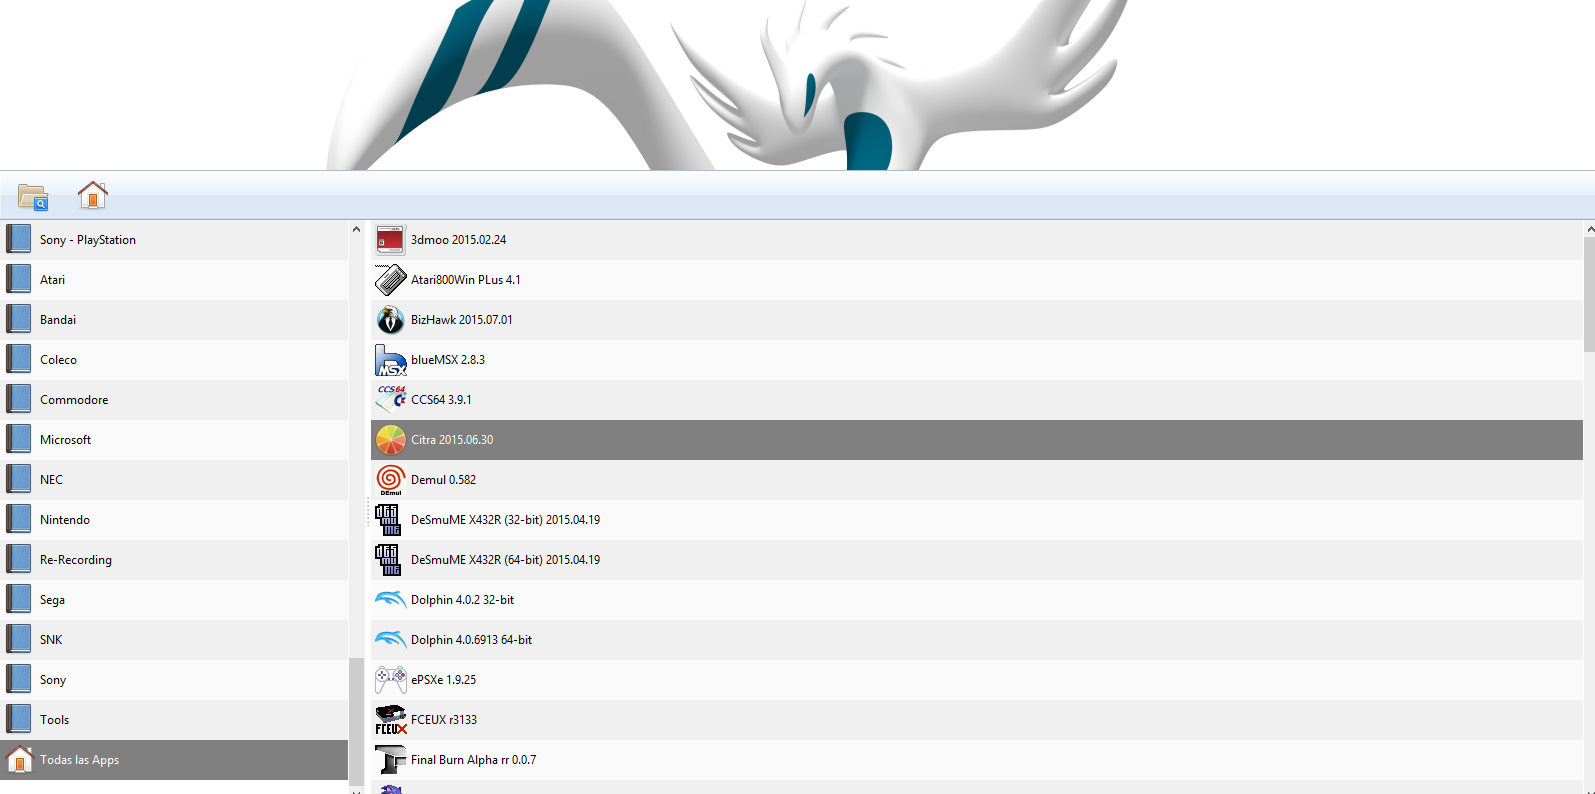Select Dolphin 4.0.6913 64-bit entry
The width and height of the screenshot is (1595, 794).
point(977,640)
